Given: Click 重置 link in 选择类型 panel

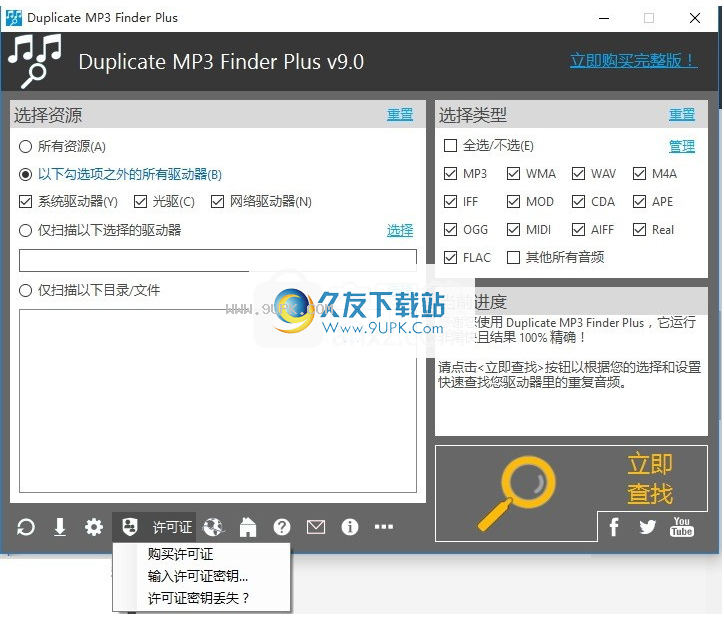Looking at the screenshot, I should point(682,115).
